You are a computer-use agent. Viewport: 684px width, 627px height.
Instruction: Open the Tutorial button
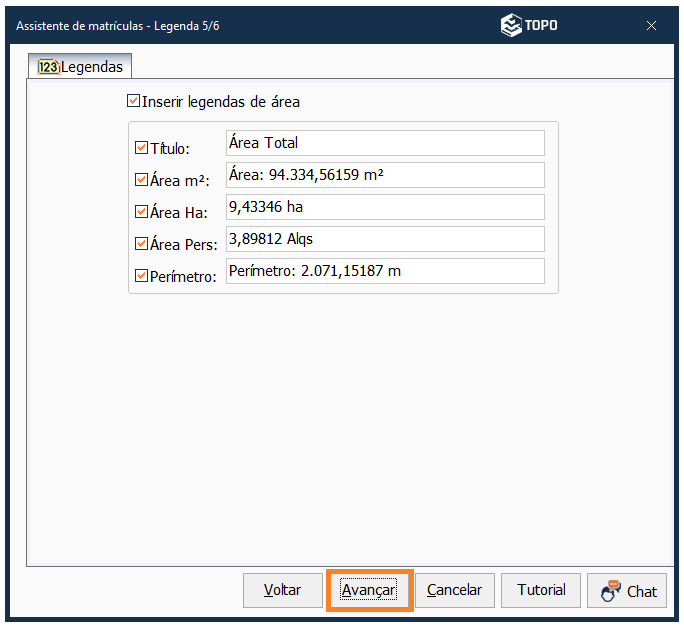coord(541,590)
